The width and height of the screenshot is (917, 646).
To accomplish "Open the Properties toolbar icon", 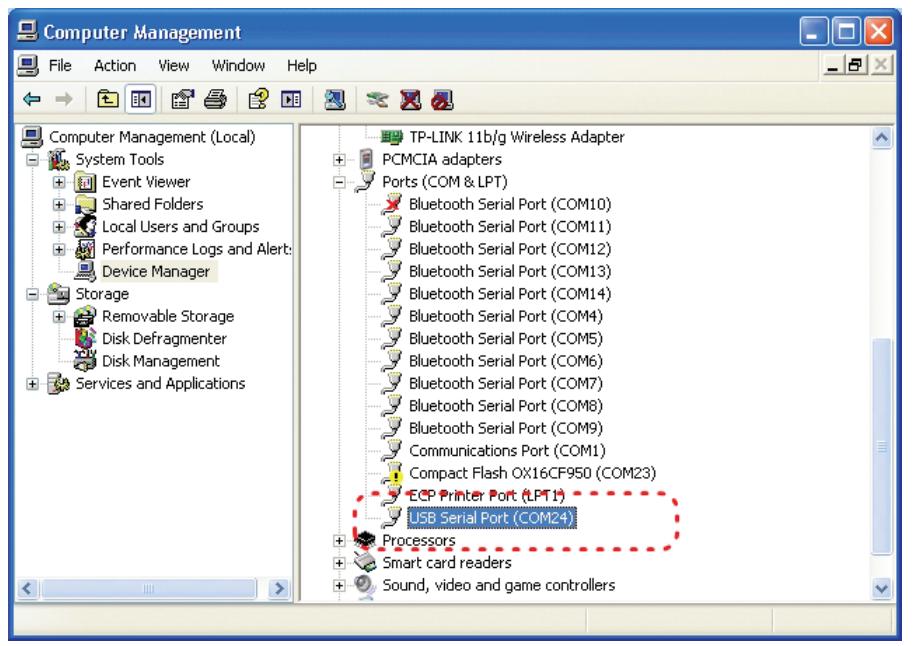I will (182, 99).
